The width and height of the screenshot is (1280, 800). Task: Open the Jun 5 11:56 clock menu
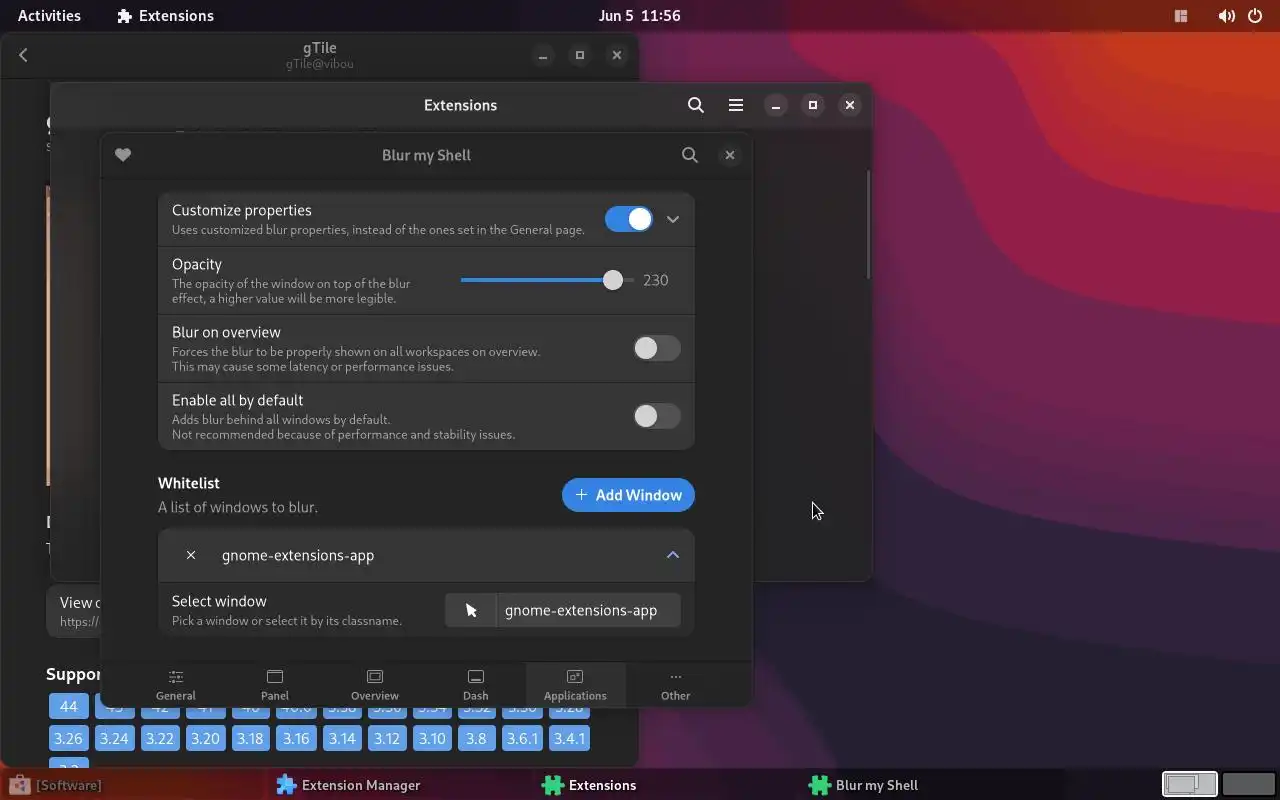pyautogui.click(x=639, y=16)
